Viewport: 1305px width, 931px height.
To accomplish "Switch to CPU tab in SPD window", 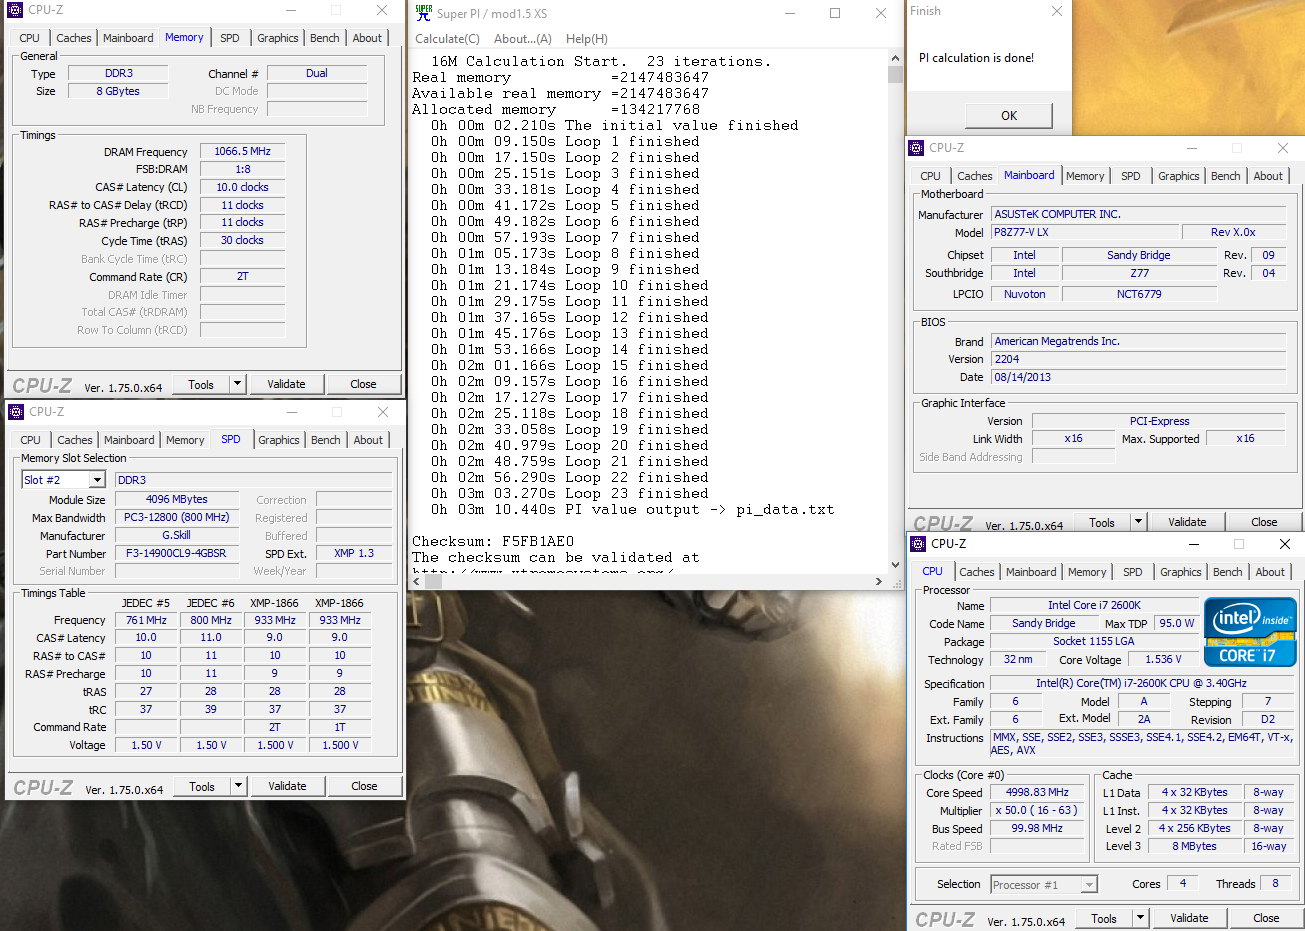I will point(31,440).
